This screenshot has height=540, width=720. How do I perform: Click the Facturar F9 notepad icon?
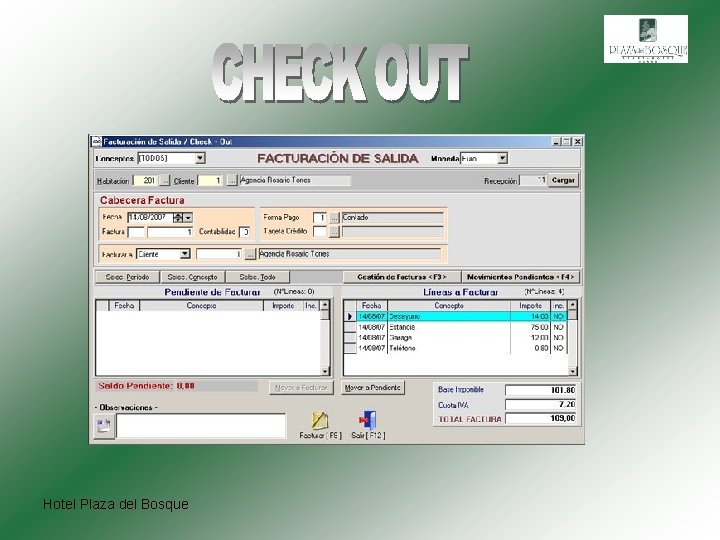320,420
